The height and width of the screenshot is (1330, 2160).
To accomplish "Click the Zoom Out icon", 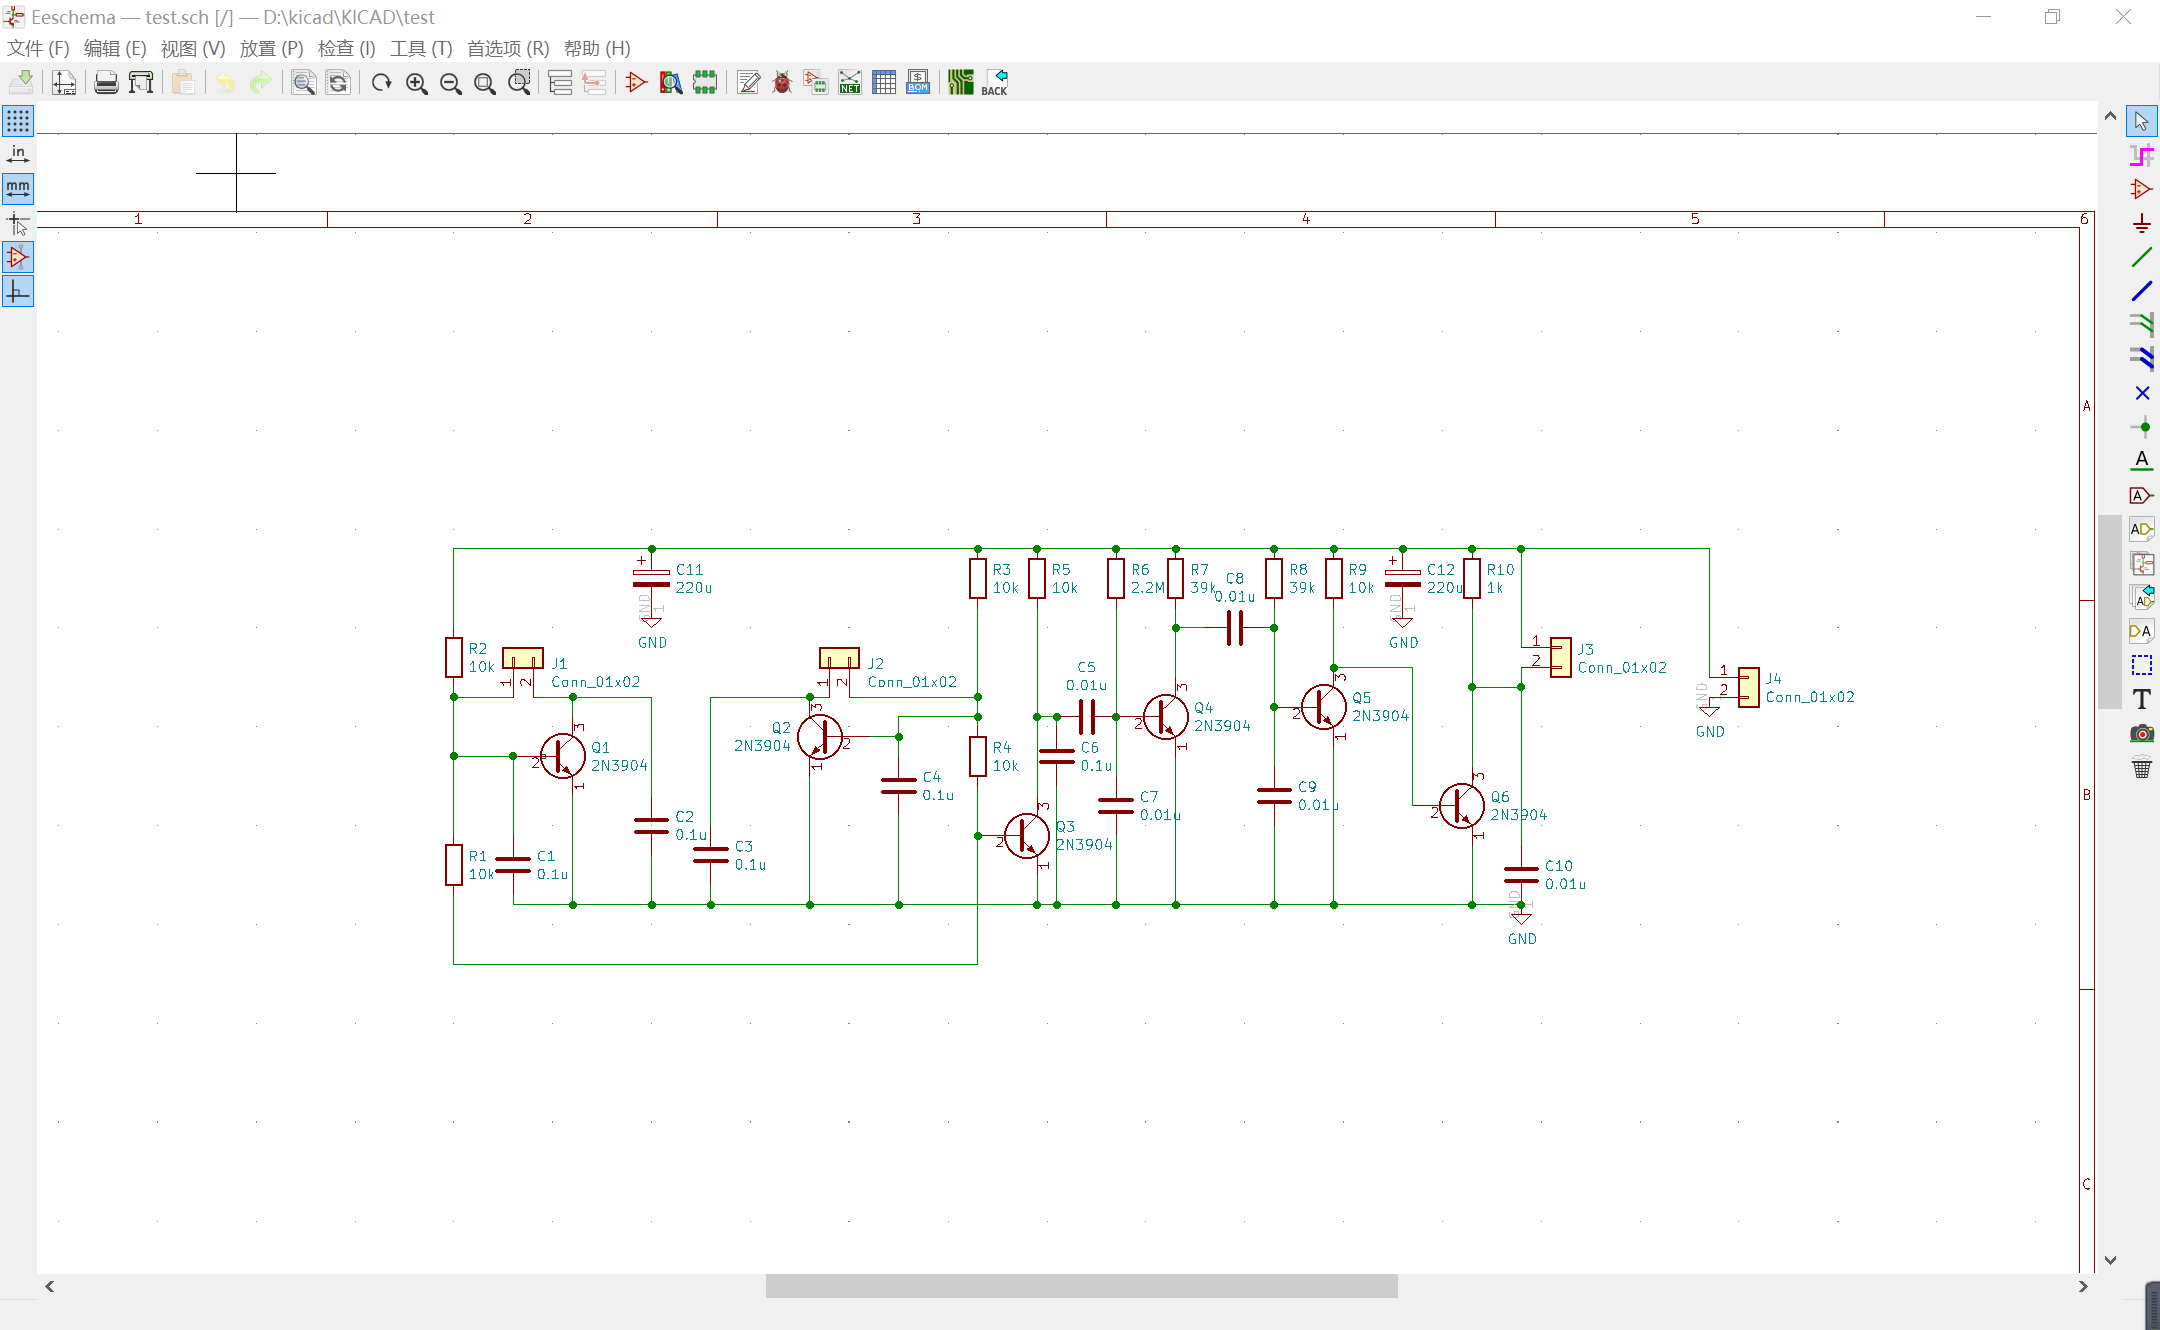I will [x=450, y=82].
